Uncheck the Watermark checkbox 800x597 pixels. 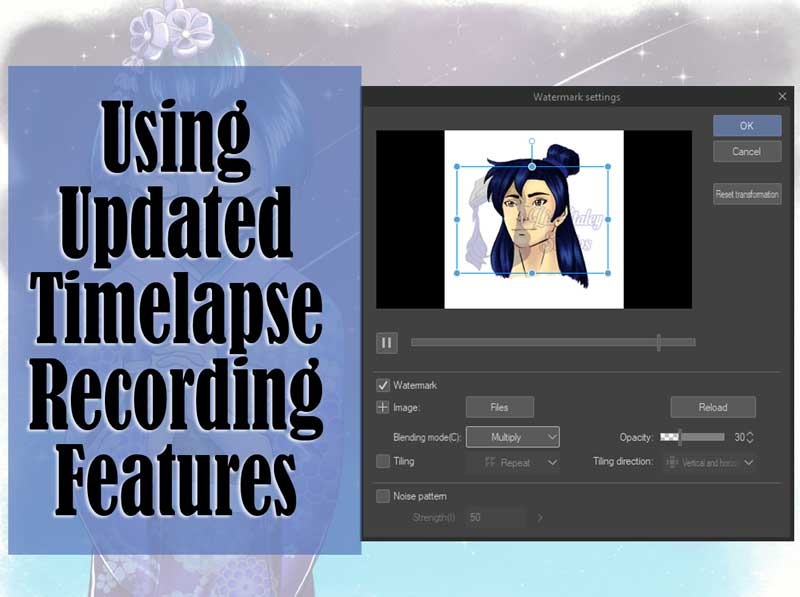383,385
